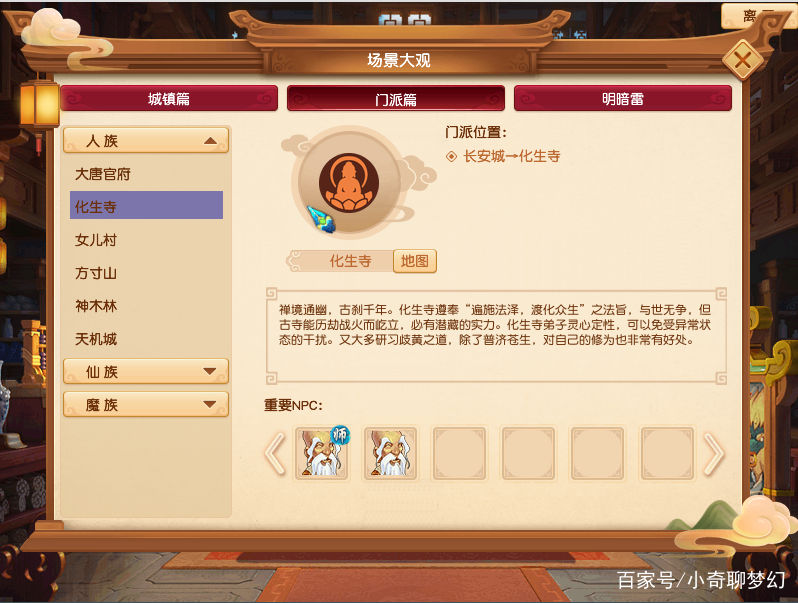The width and height of the screenshot is (798, 603).
Task: Select the first NPC portrait with 师 badge
Action: point(322,453)
